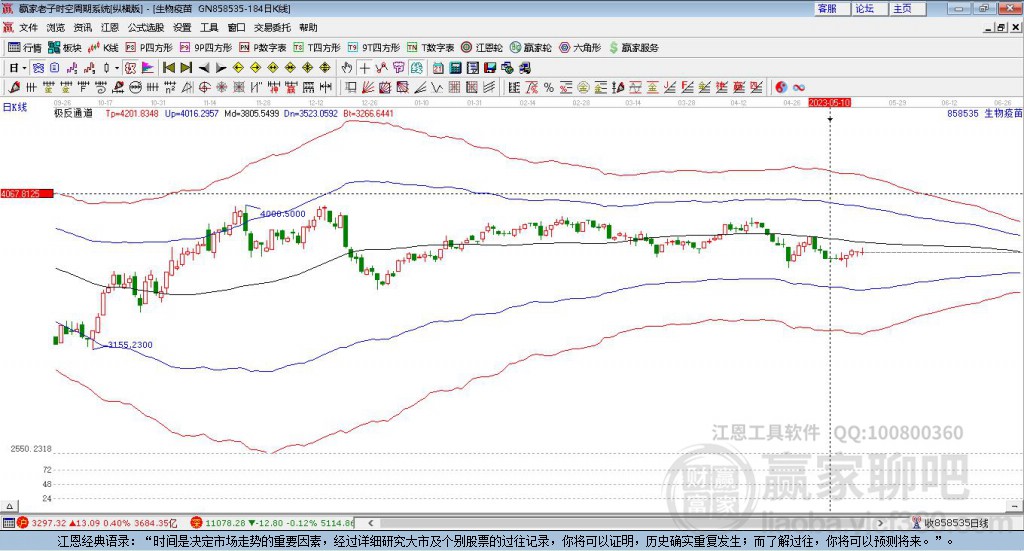Click the 4067.8125 price label
This screenshot has height=551, width=1024.
click(27, 194)
